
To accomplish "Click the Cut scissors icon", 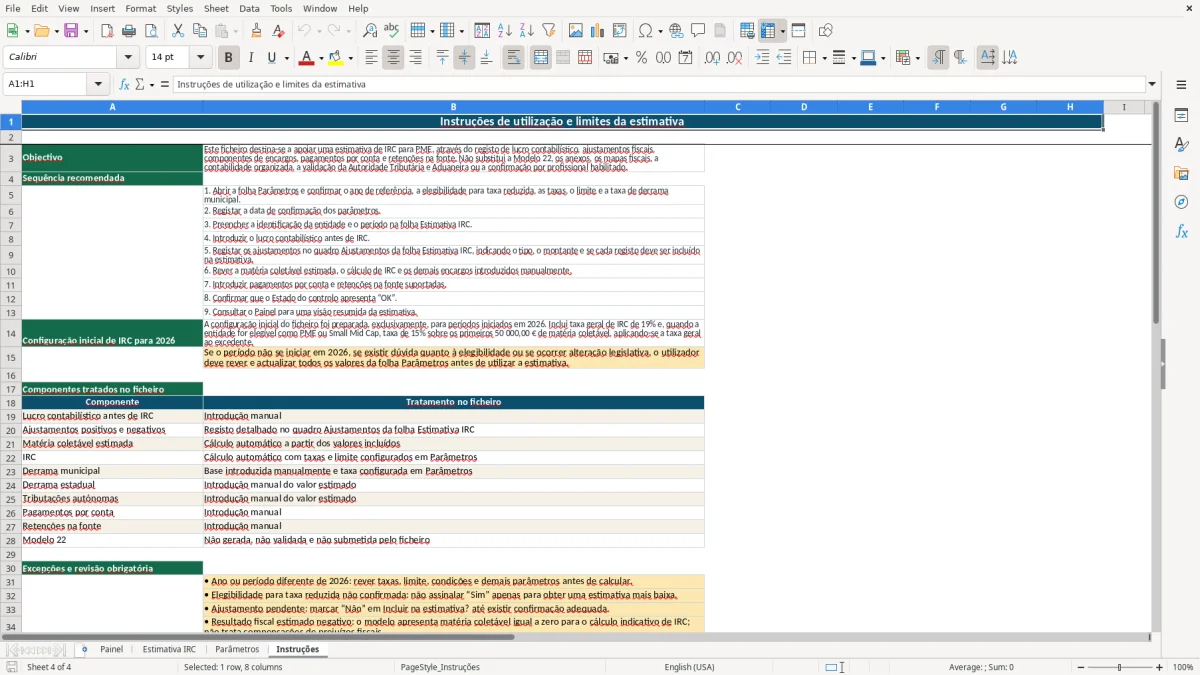I will pyautogui.click(x=178, y=31).
